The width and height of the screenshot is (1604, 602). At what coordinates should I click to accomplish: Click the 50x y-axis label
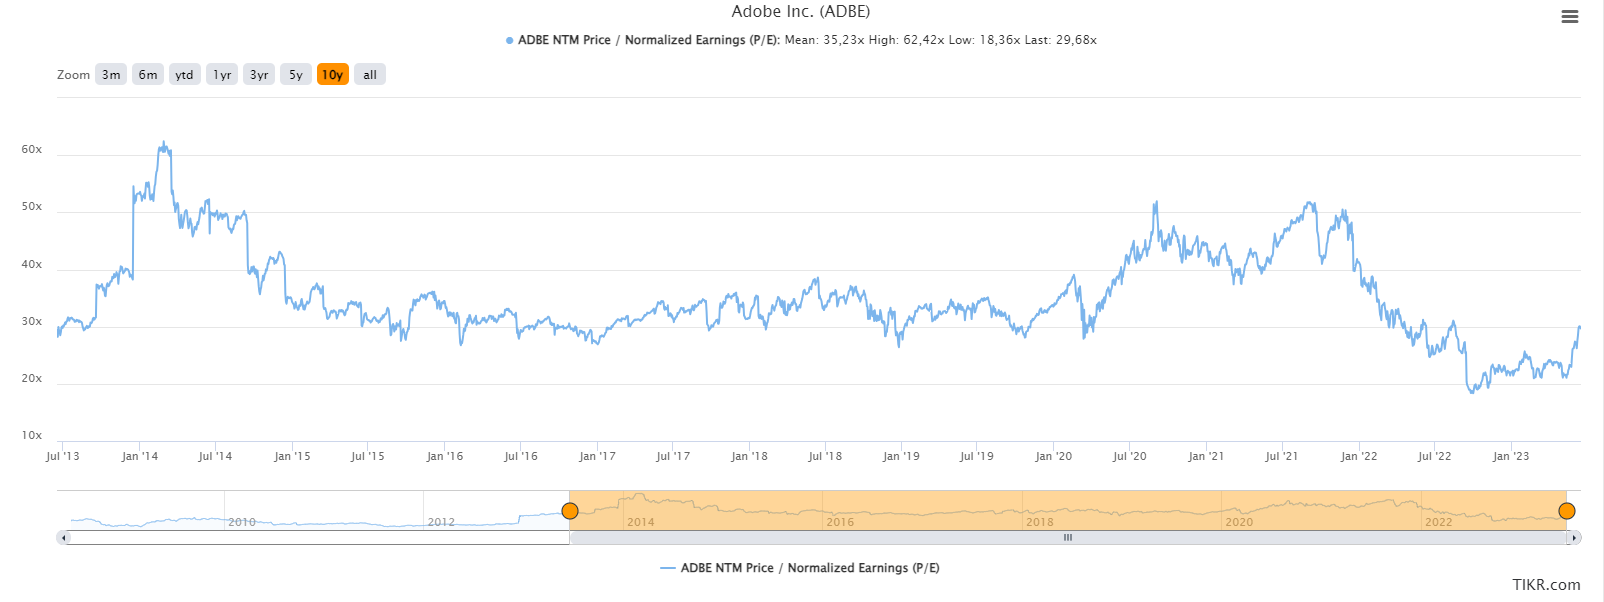[x=32, y=207]
